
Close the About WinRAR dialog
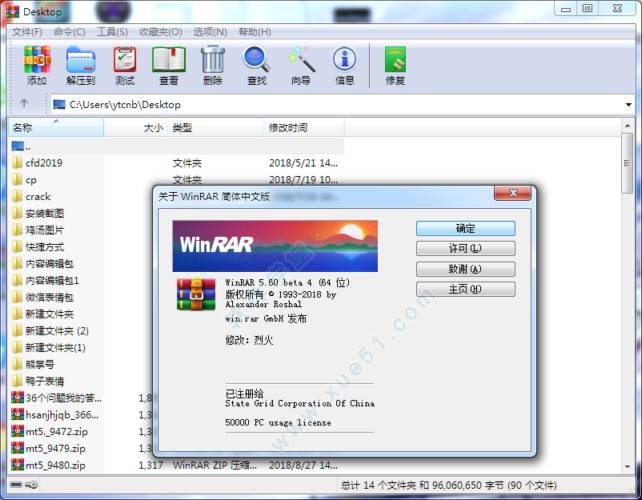tap(513, 193)
